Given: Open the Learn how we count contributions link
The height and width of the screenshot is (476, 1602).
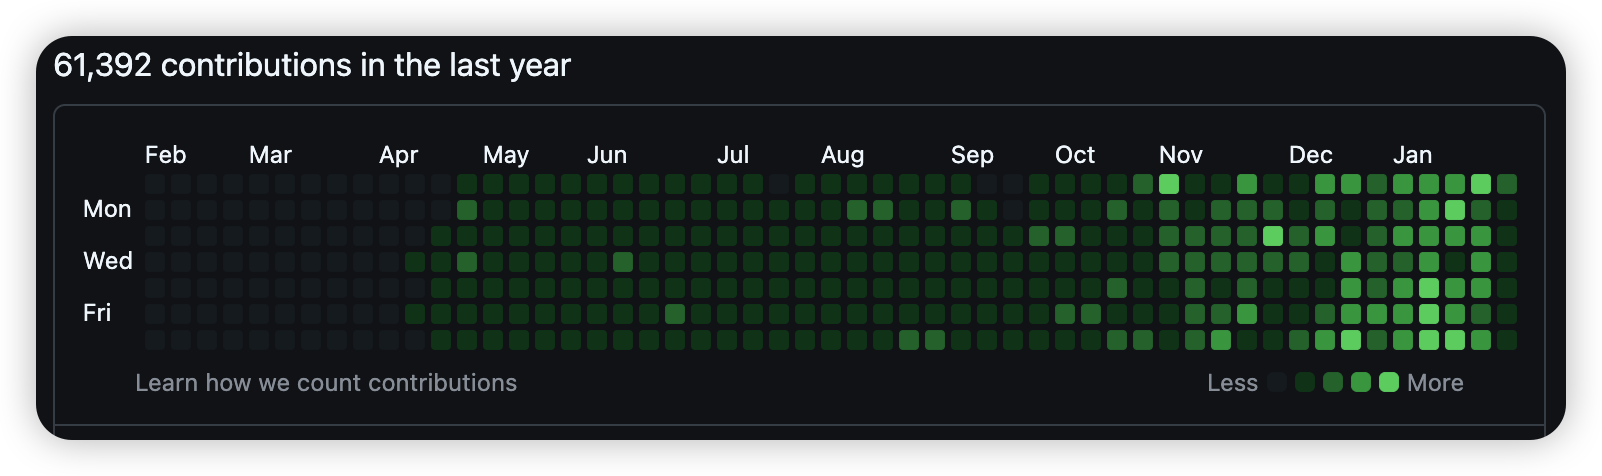Looking at the screenshot, I should (x=326, y=383).
